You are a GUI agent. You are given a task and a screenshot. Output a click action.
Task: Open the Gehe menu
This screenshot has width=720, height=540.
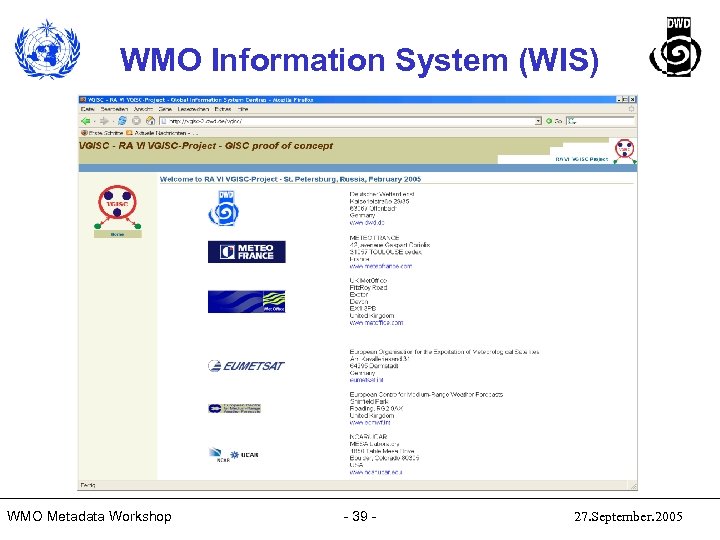click(165, 109)
